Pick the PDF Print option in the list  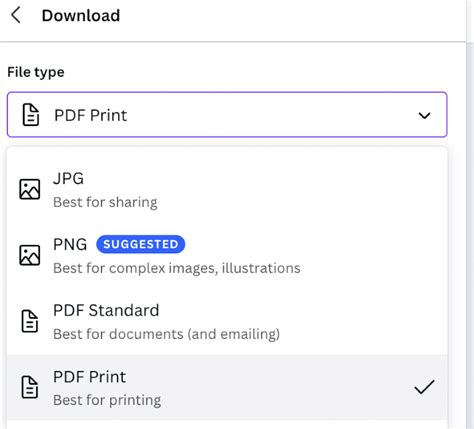227,387
